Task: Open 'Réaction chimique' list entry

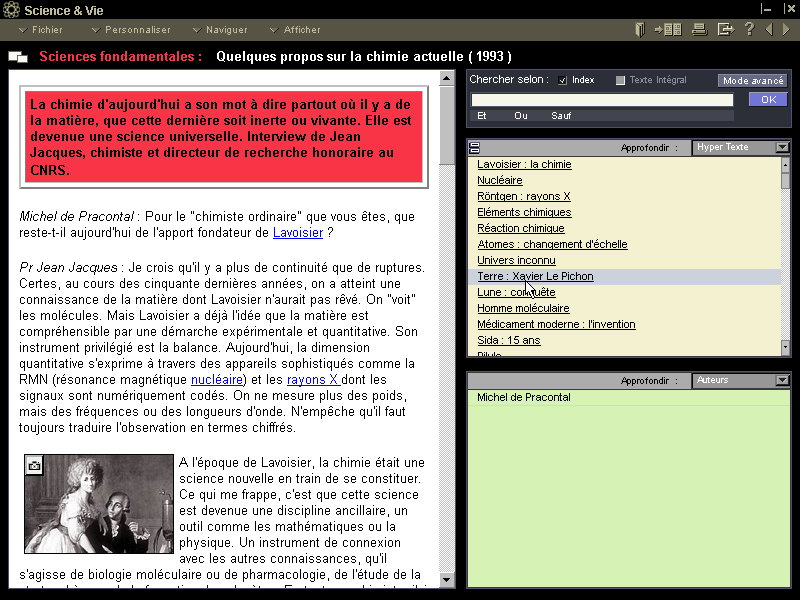Action: tap(520, 228)
